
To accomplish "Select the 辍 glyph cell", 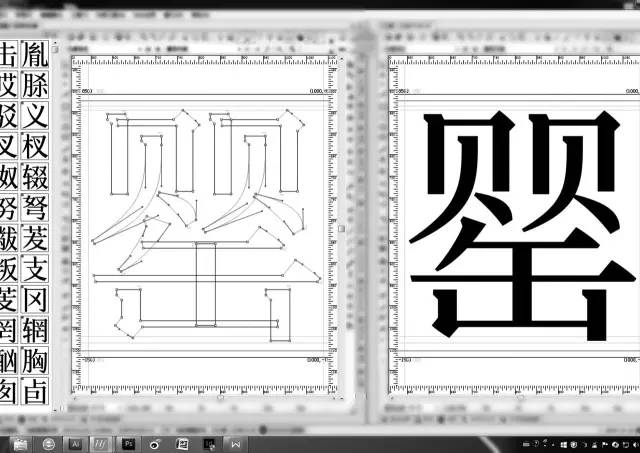I will [35, 177].
